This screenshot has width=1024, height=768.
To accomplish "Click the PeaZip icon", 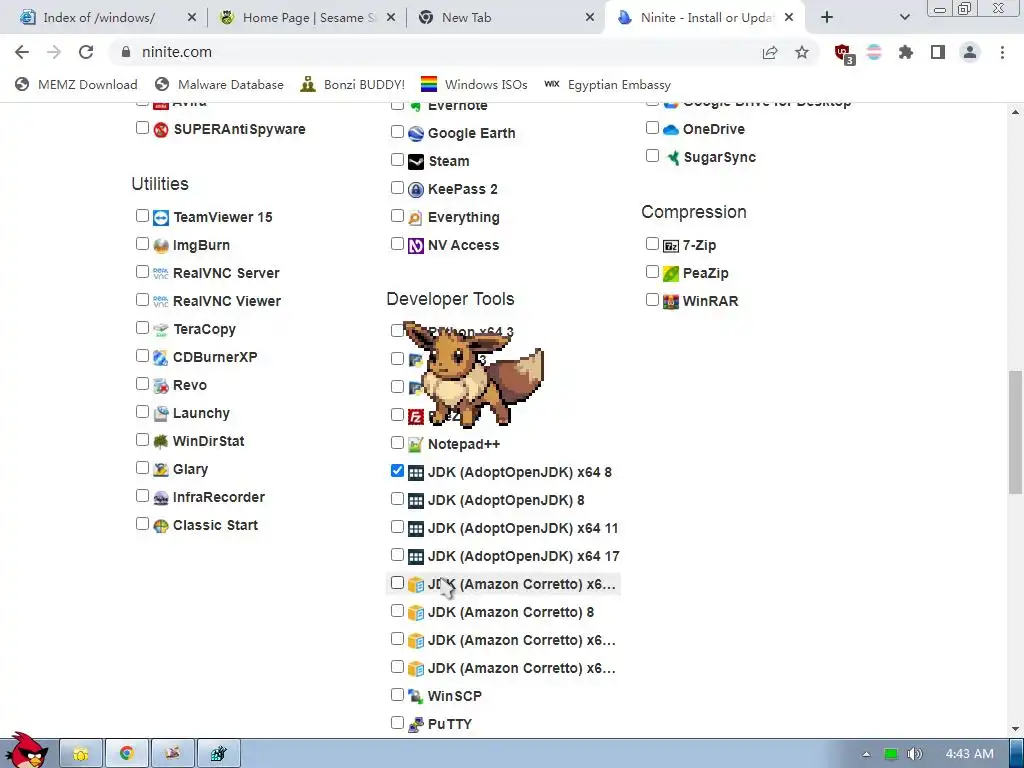I will coord(671,274).
